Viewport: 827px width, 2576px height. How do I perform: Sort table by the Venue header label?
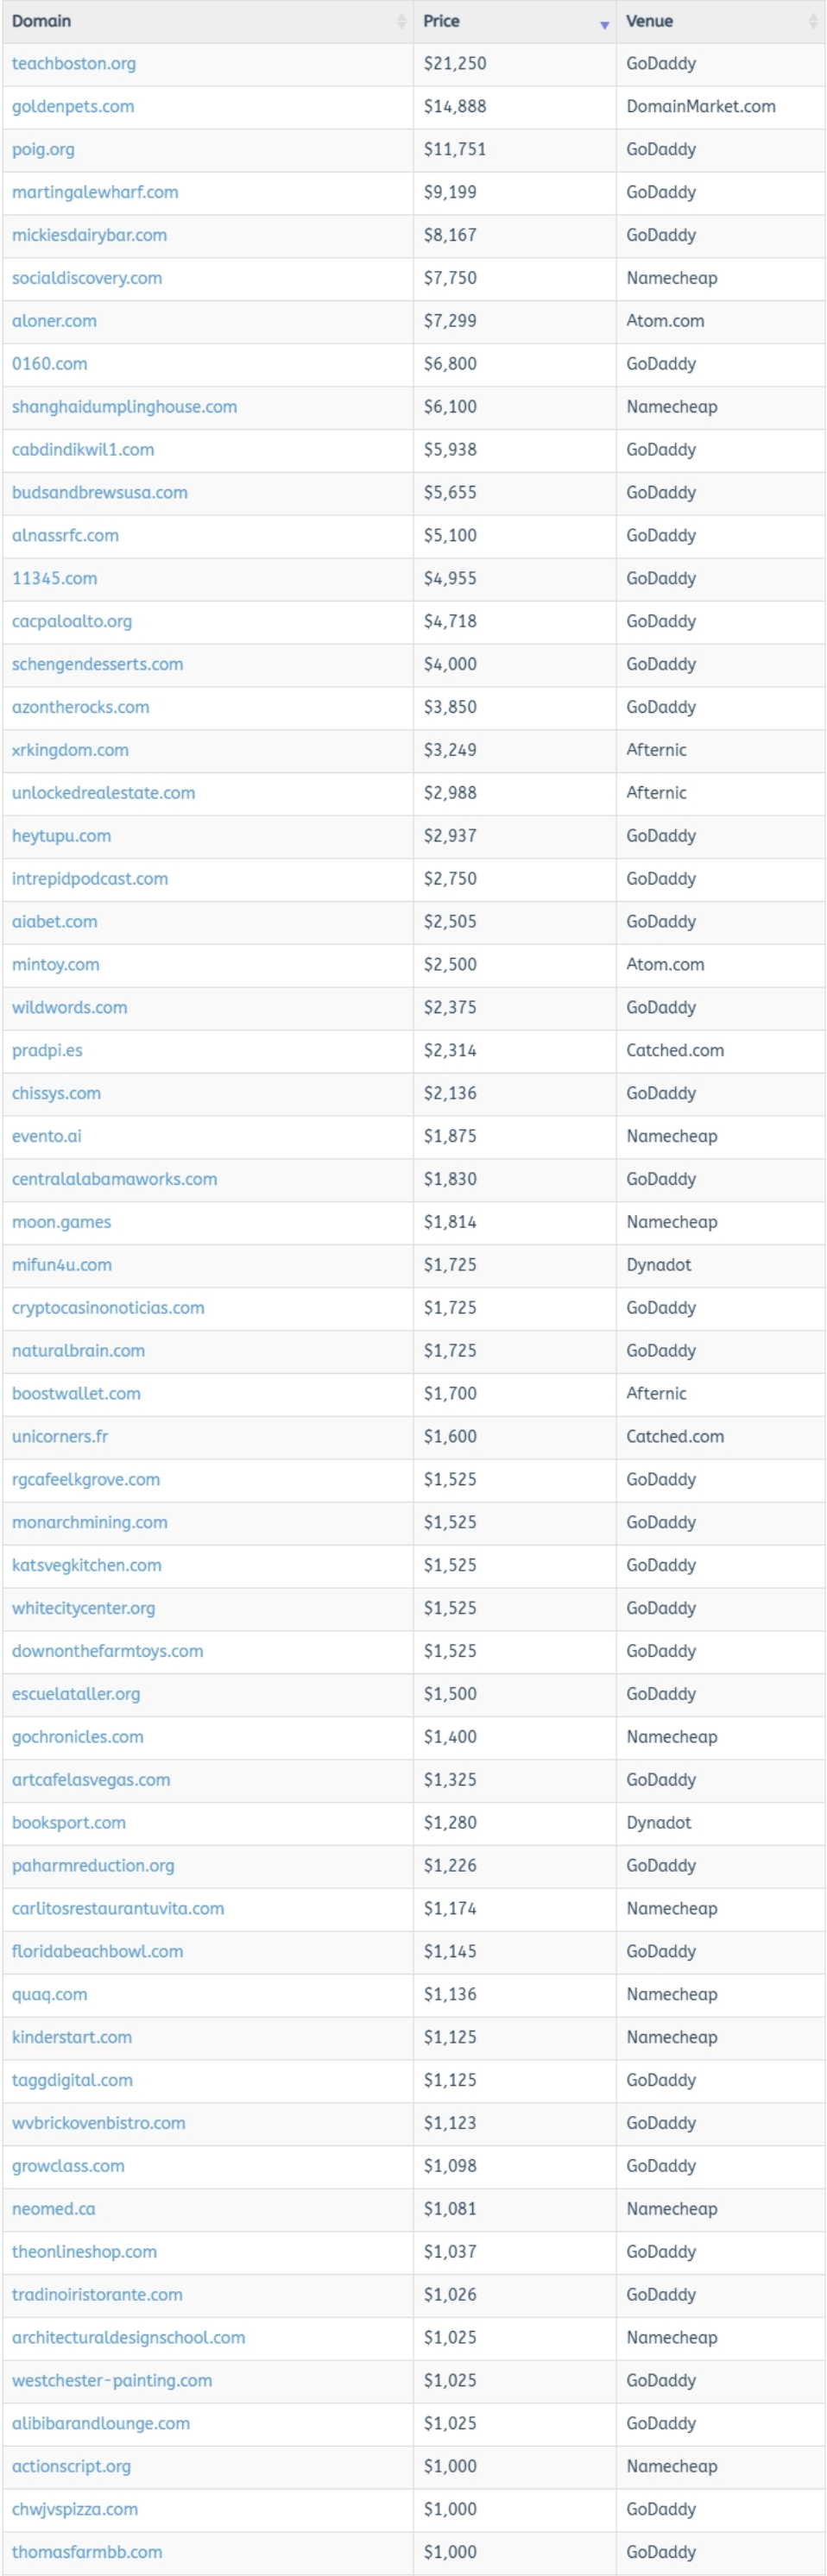coord(649,21)
